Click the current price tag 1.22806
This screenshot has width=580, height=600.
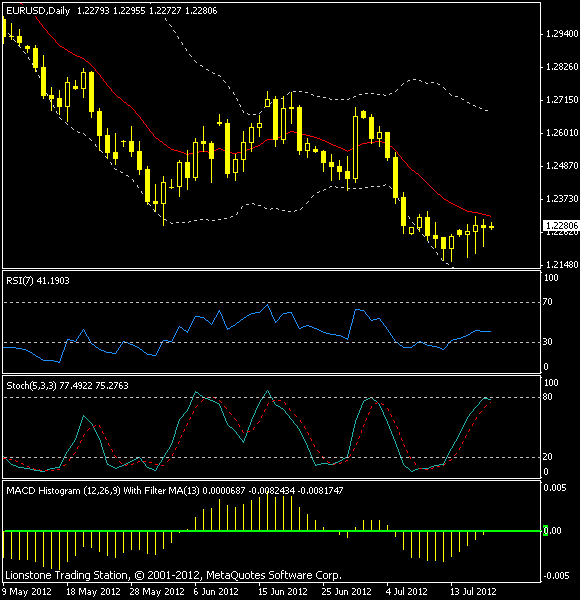[562, 225]
